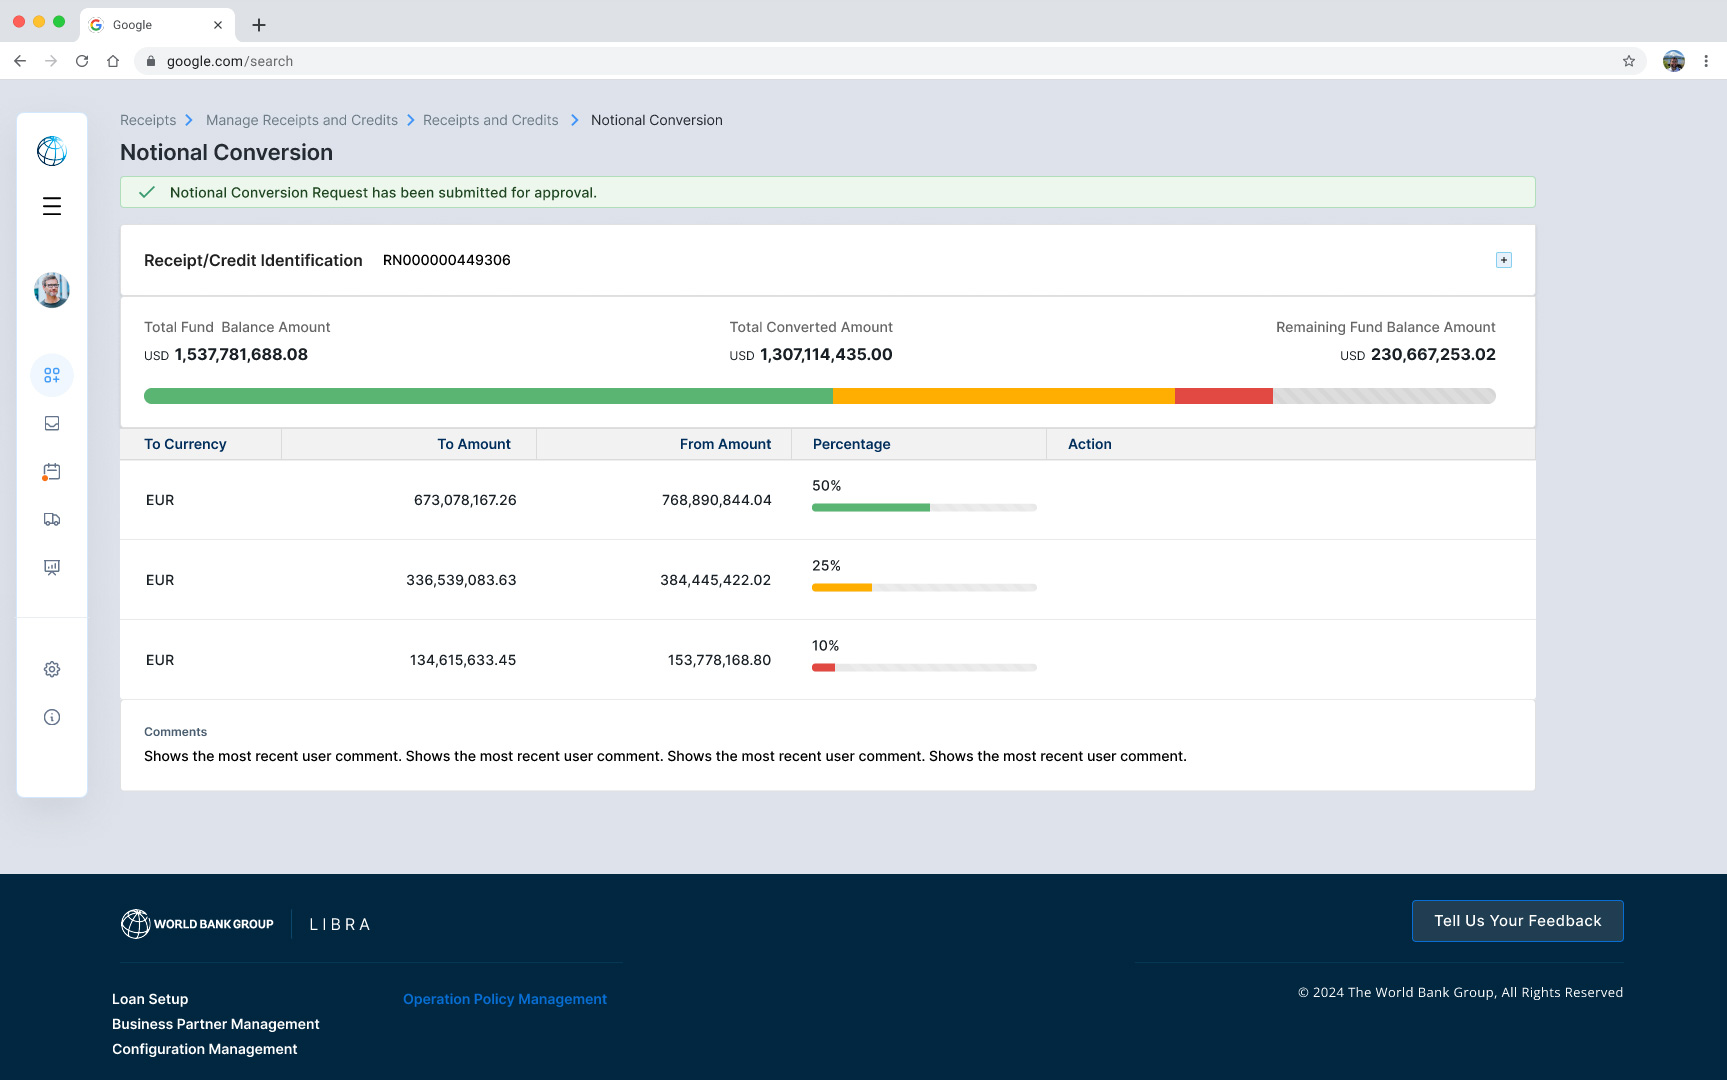Screen dimensions: 1727x1080
Task: Click the info icon in sidebar
Action: pos(52,717)
